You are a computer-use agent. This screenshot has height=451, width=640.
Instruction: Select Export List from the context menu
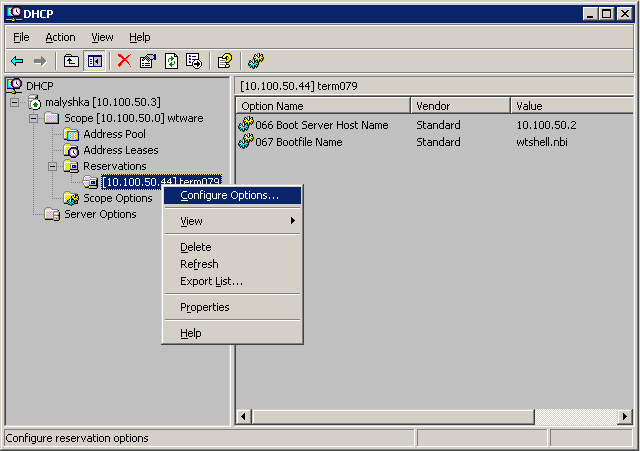(211, 281)
